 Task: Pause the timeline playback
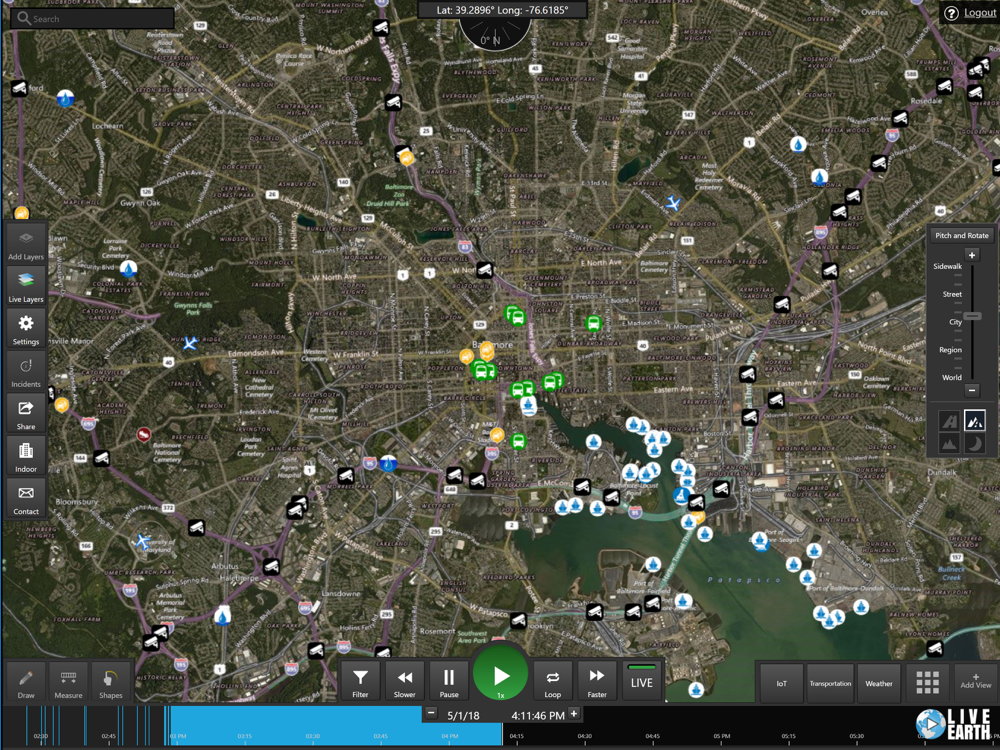point(448,681)
